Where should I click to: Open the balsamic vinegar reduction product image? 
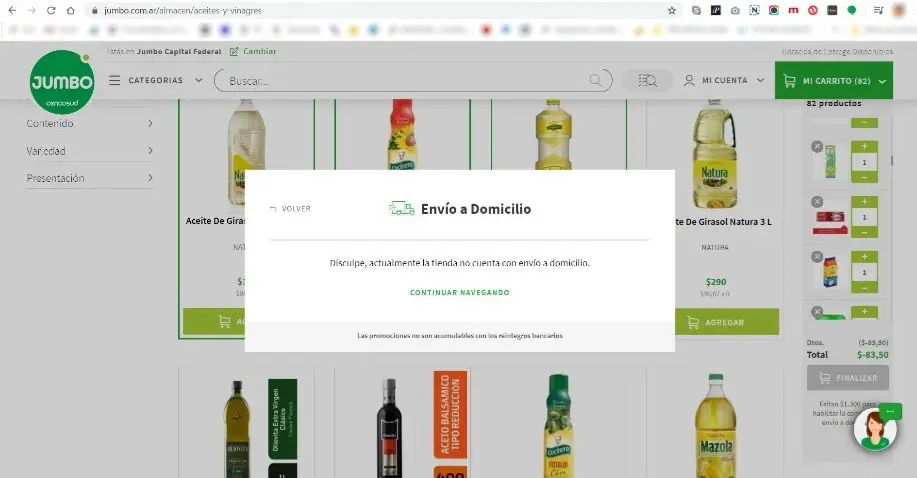(x=389, y=427)
